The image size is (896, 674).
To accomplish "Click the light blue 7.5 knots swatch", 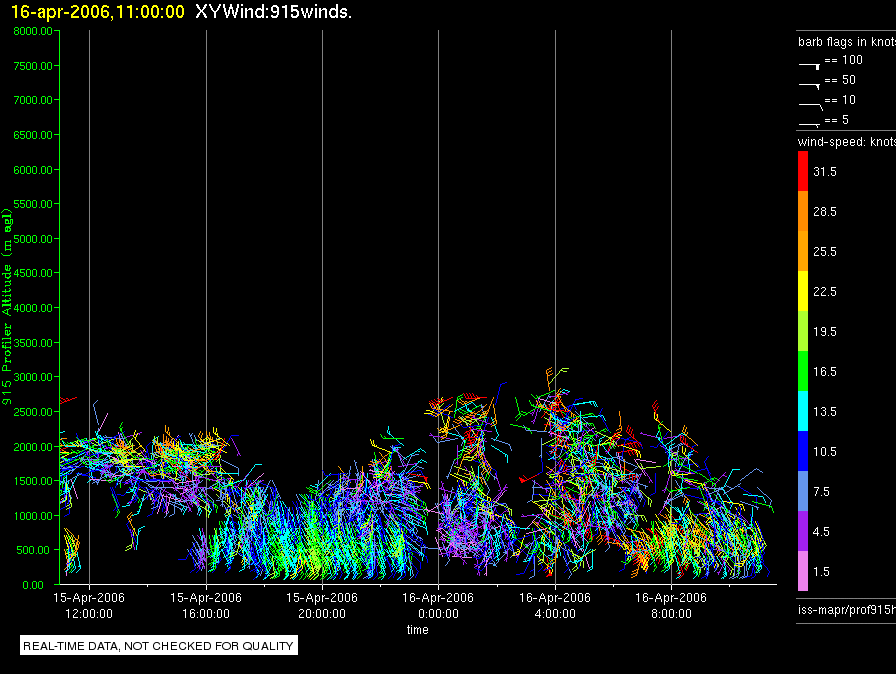I will click(x=803, y=491).
